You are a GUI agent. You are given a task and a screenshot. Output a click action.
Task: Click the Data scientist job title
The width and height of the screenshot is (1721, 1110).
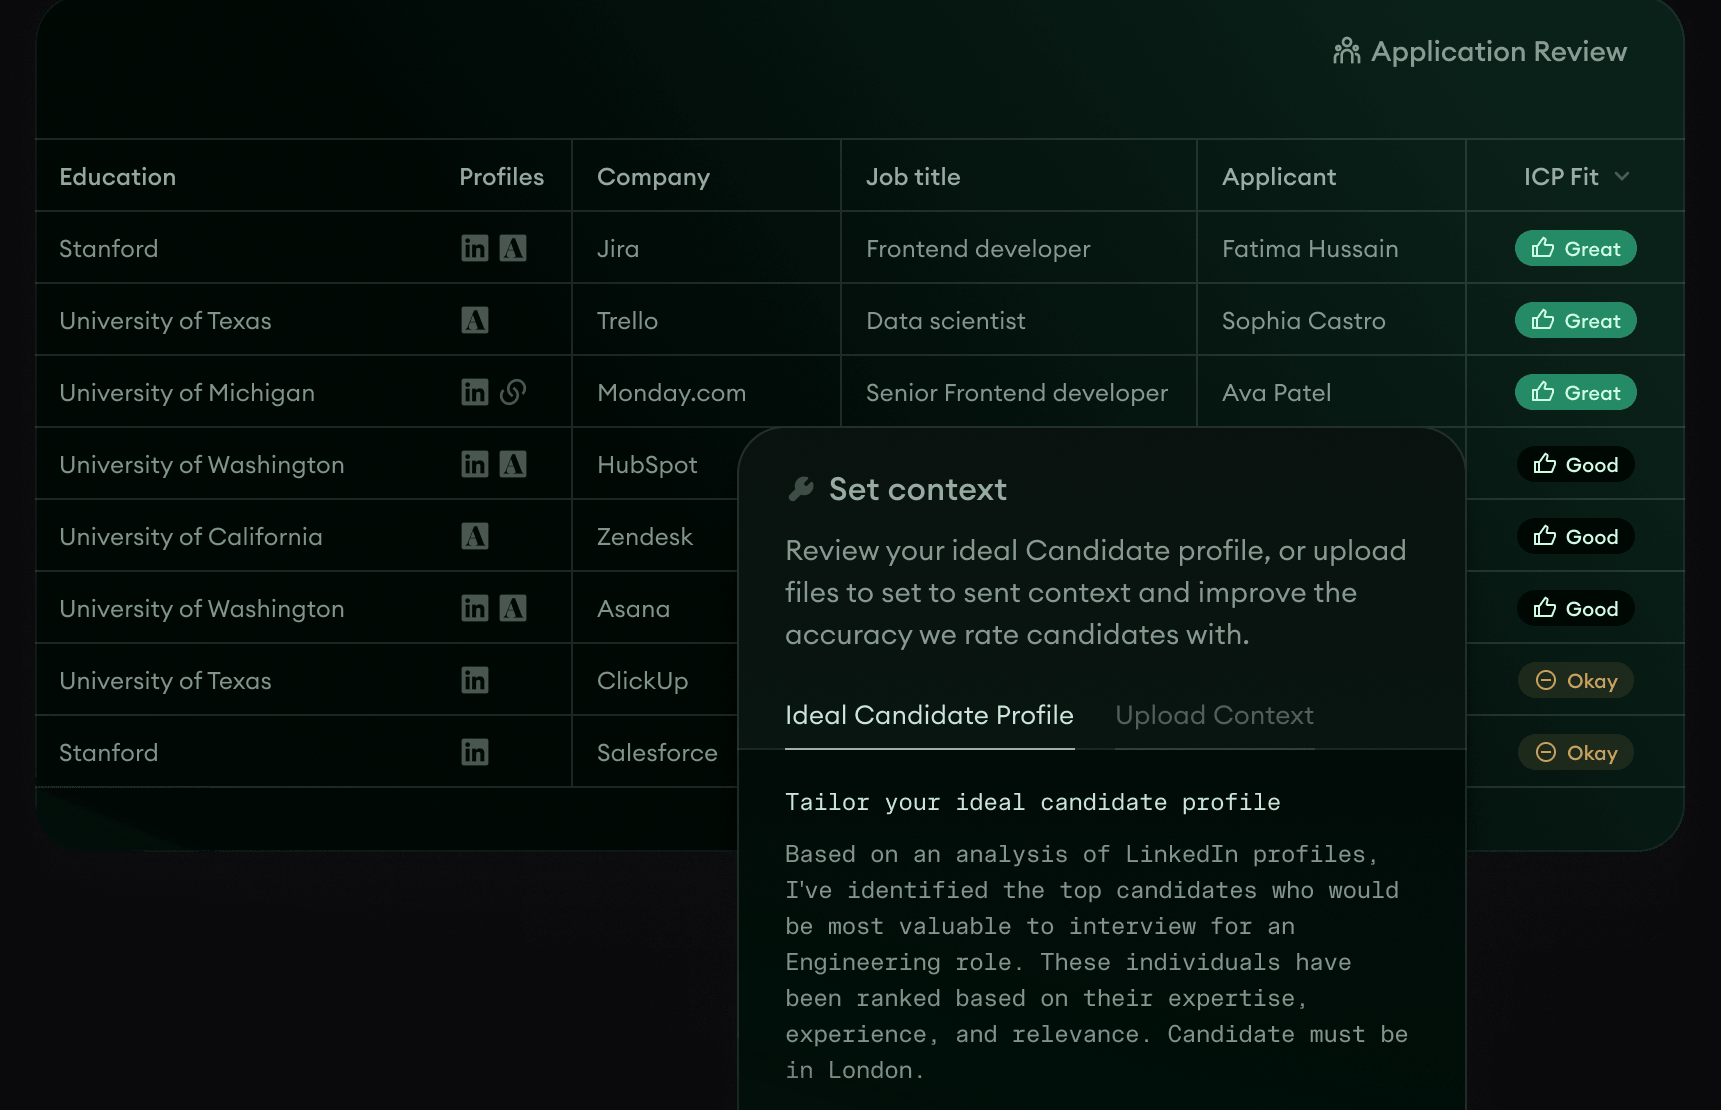(945, 320)
